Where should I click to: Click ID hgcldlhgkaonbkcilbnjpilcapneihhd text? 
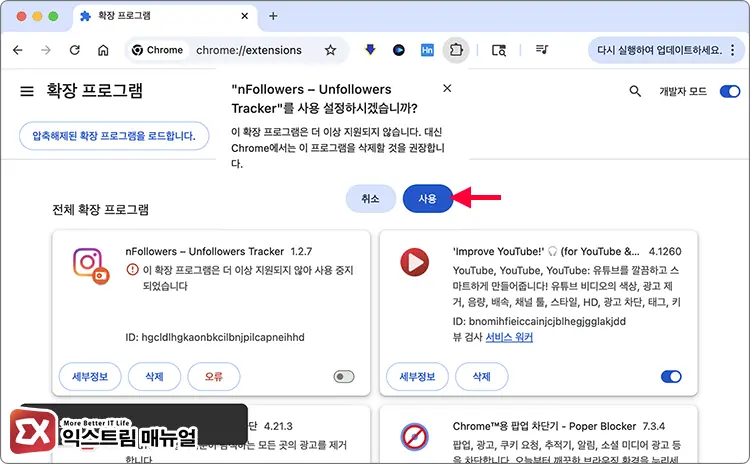(215, 337)
